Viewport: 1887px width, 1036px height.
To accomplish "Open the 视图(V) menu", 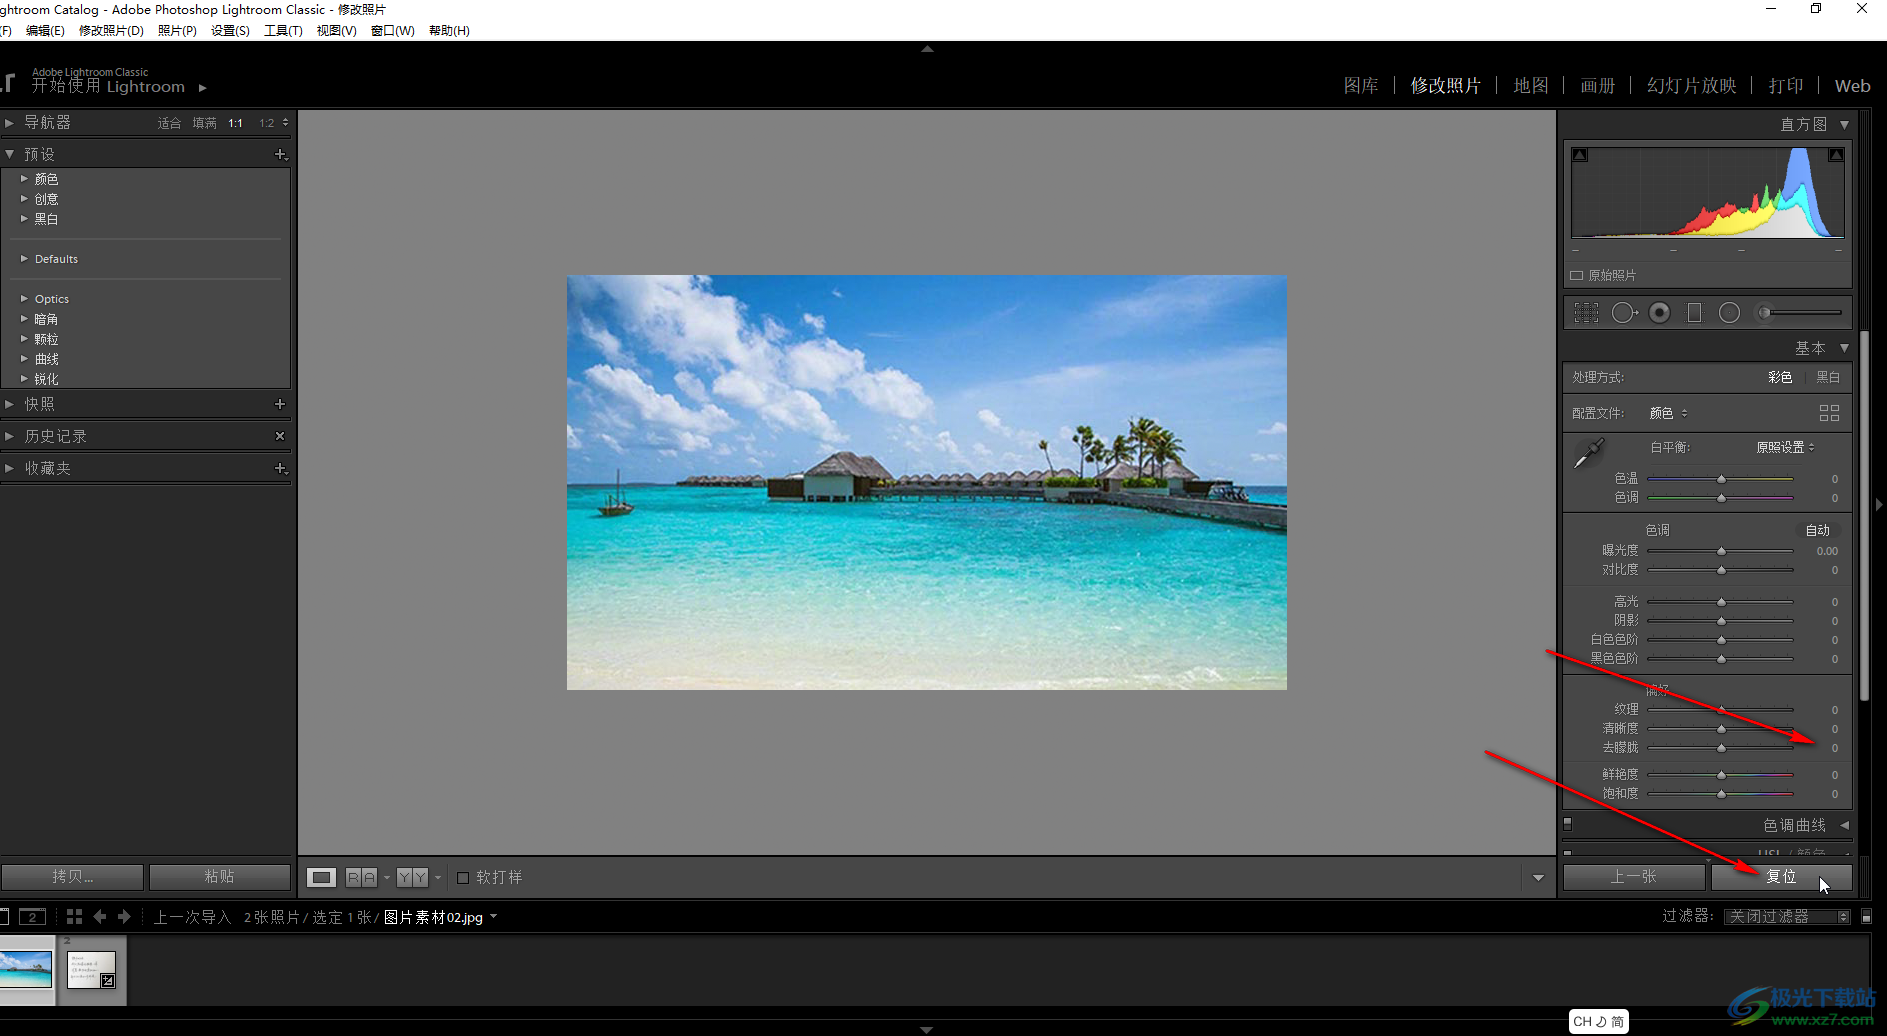I will coord(336,31).
